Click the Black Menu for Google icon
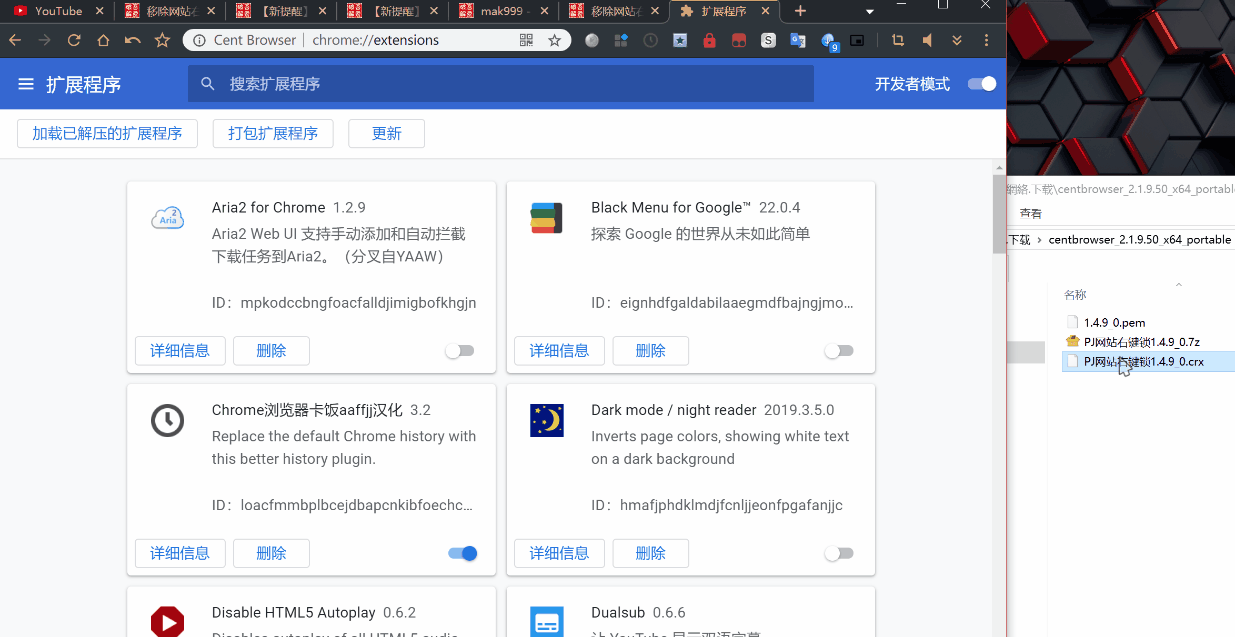1235x637 pixels. 546,218
